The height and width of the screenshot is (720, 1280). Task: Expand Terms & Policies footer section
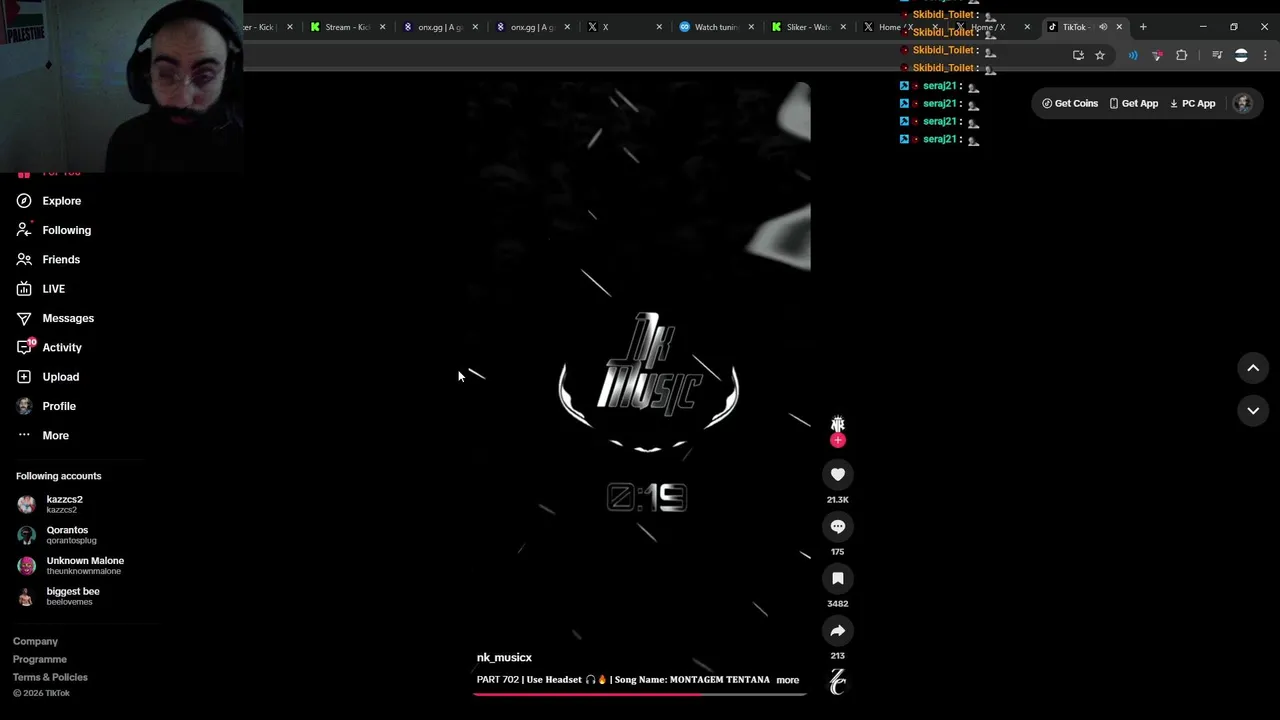click(50, 677)
